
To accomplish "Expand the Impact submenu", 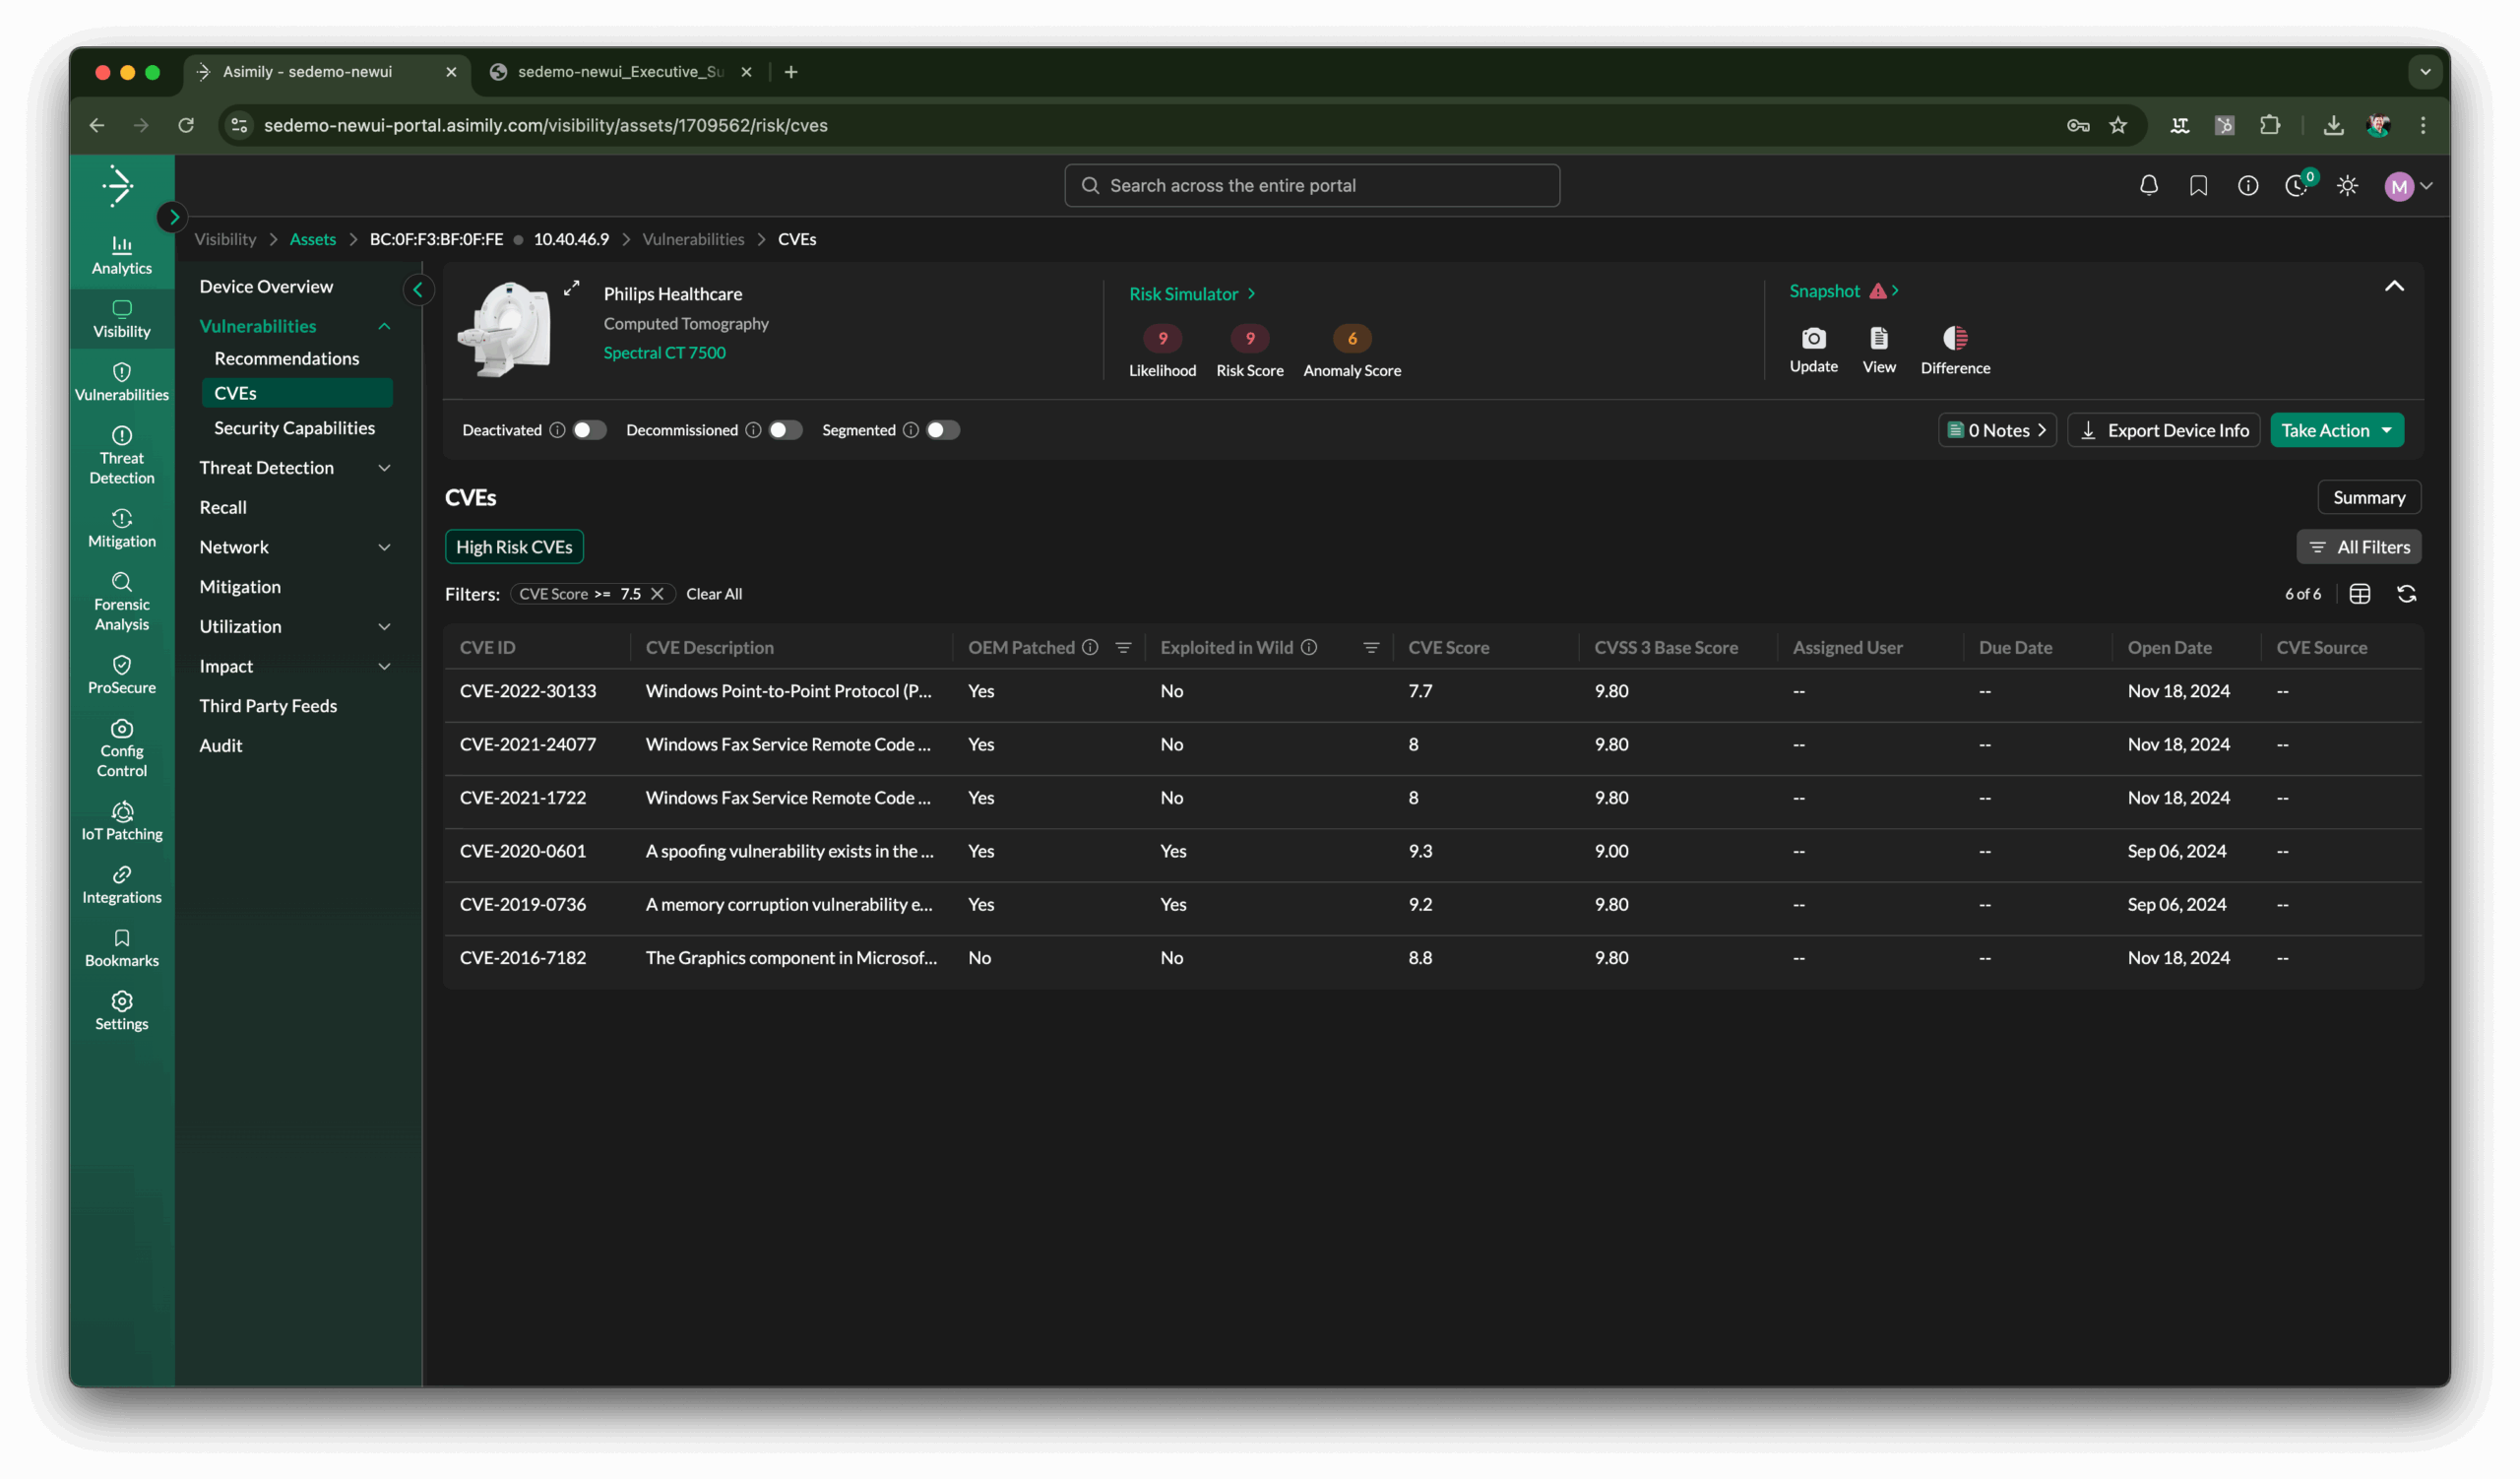I will pos(384,666).
